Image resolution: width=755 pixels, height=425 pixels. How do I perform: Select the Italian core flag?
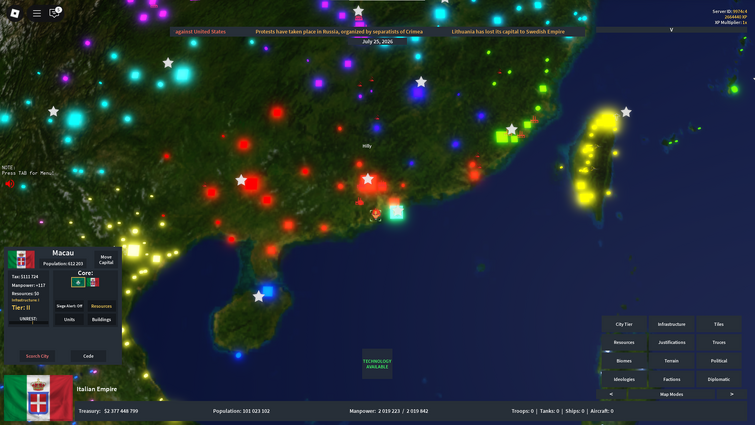point(94,282)
